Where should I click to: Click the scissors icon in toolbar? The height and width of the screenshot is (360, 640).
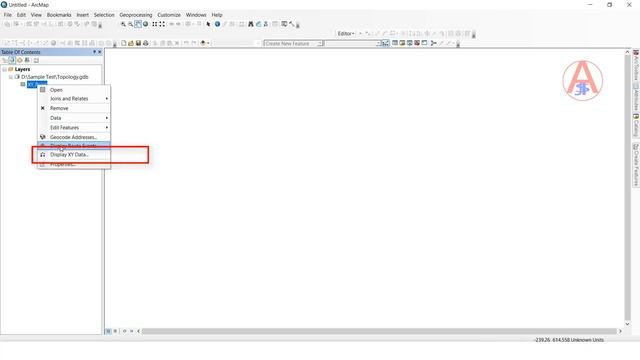433,43
